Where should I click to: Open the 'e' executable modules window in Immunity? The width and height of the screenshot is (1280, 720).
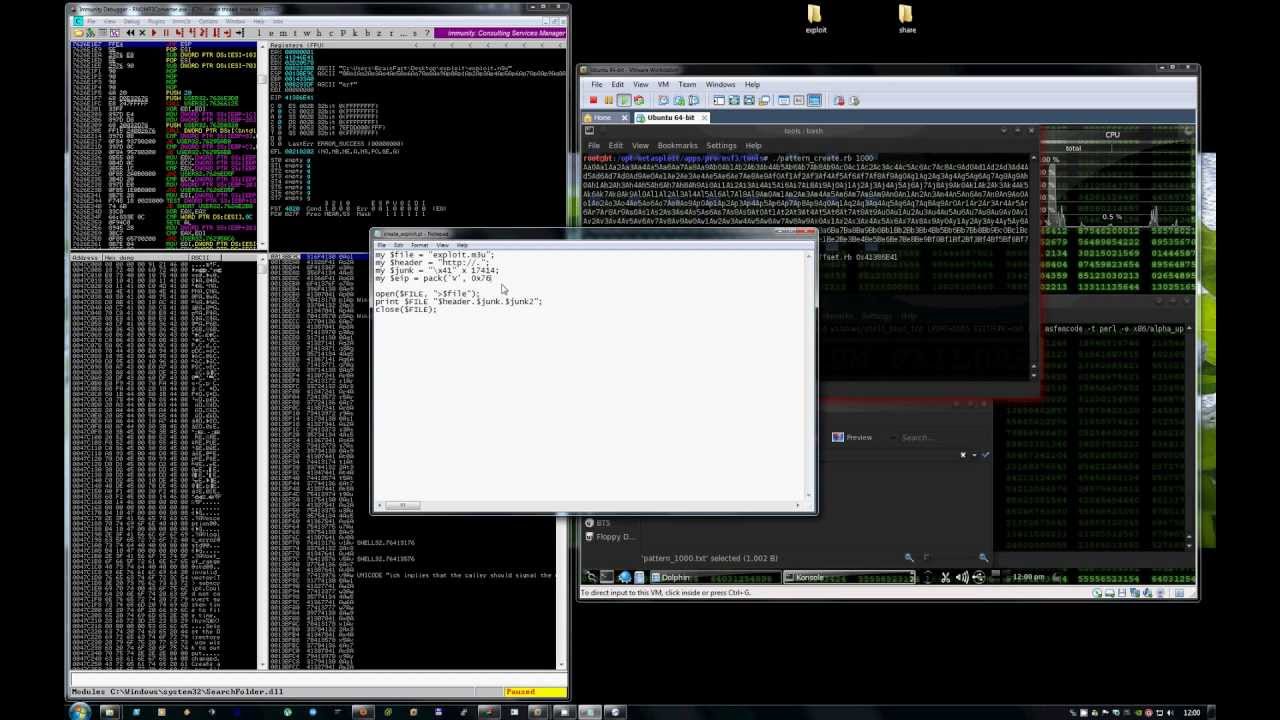pos(271,33)
